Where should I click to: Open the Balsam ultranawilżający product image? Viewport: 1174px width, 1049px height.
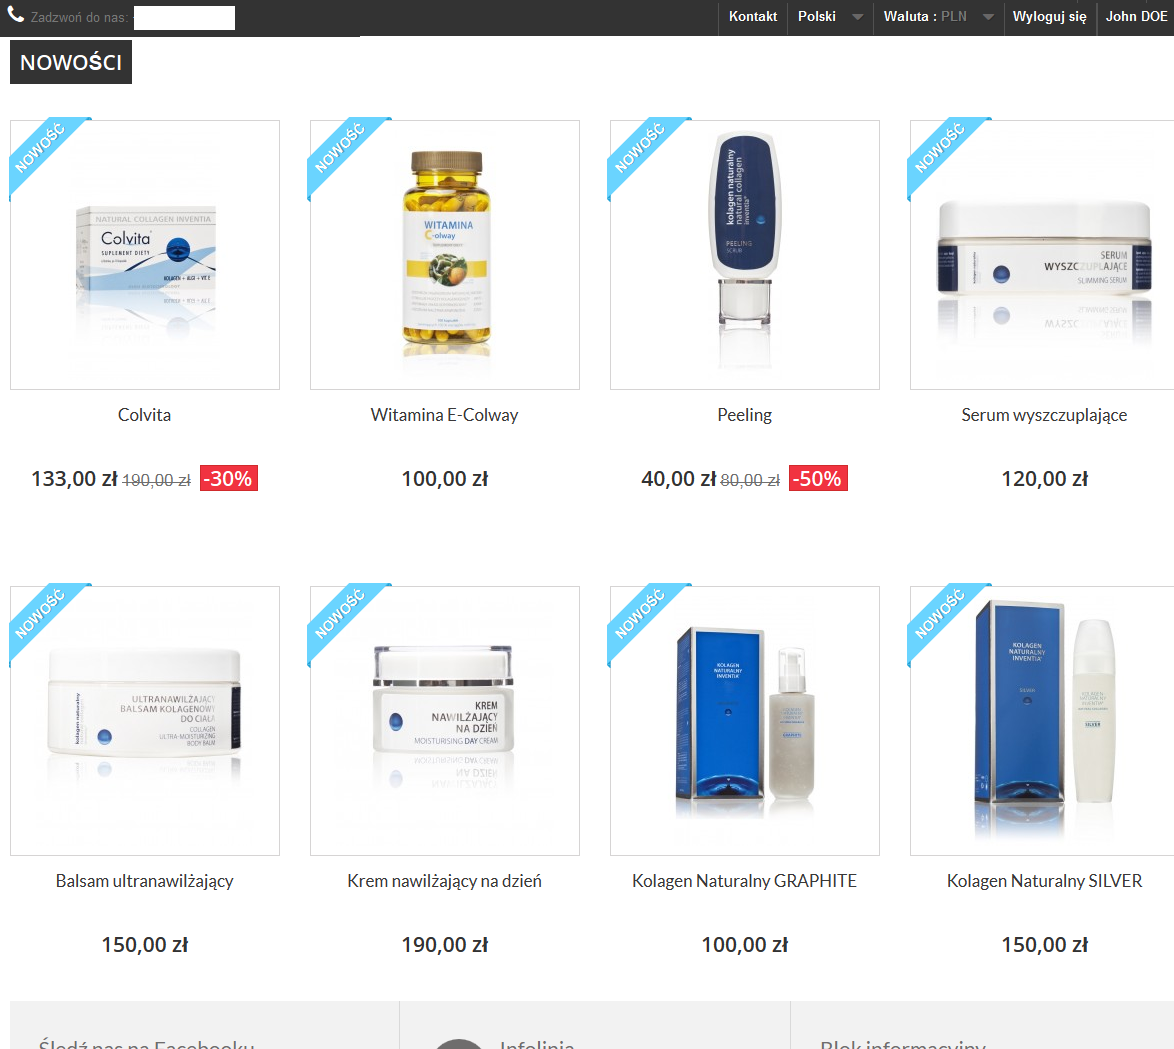pyautogui.click(x=145, y=720)
